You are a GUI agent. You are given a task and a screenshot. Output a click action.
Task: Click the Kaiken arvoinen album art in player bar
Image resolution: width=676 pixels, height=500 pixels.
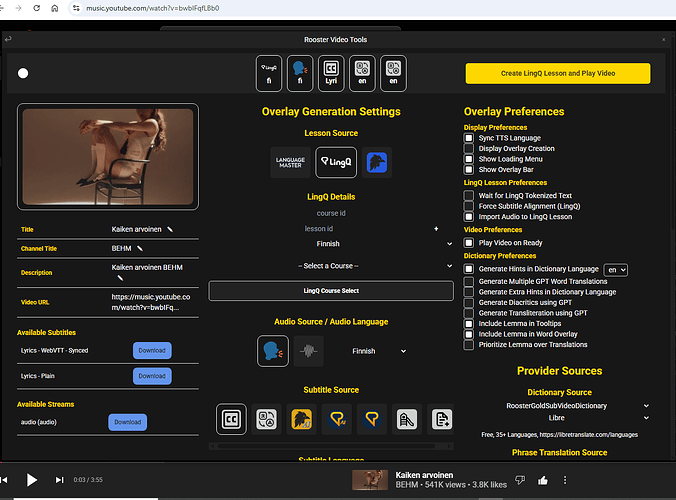pos(370,480)
